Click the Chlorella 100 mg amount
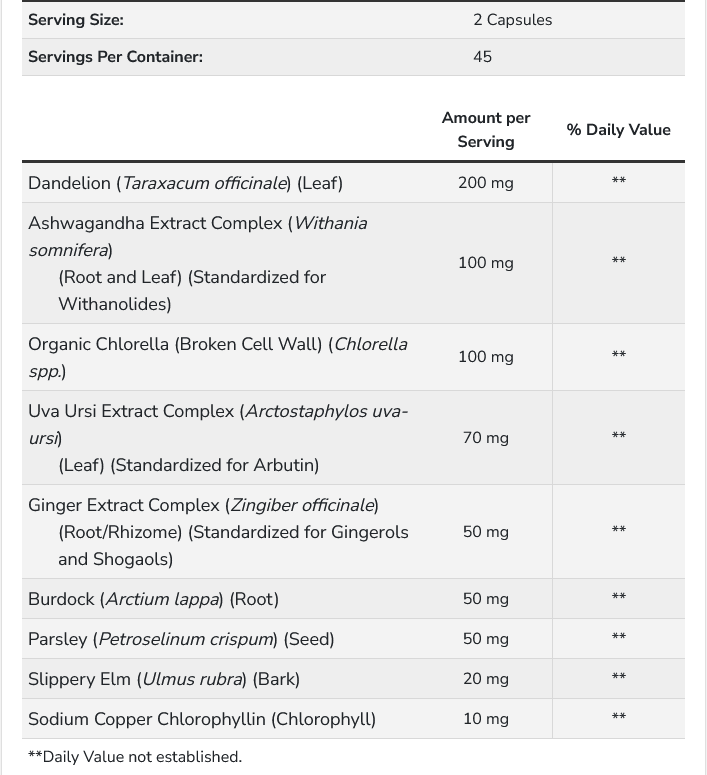Image resolution: width=707 pixels, height=775 pixels. click(486, 357)
